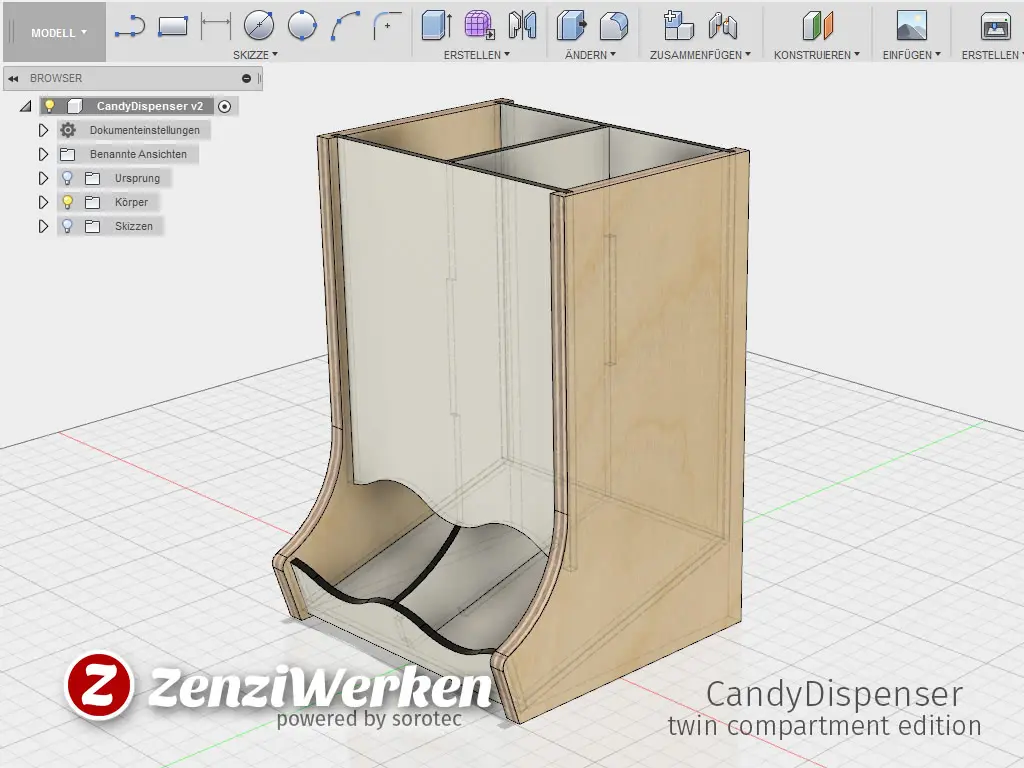
Task: Choose the Center Diameter Circle tool
Action: (x=259, y=26)
